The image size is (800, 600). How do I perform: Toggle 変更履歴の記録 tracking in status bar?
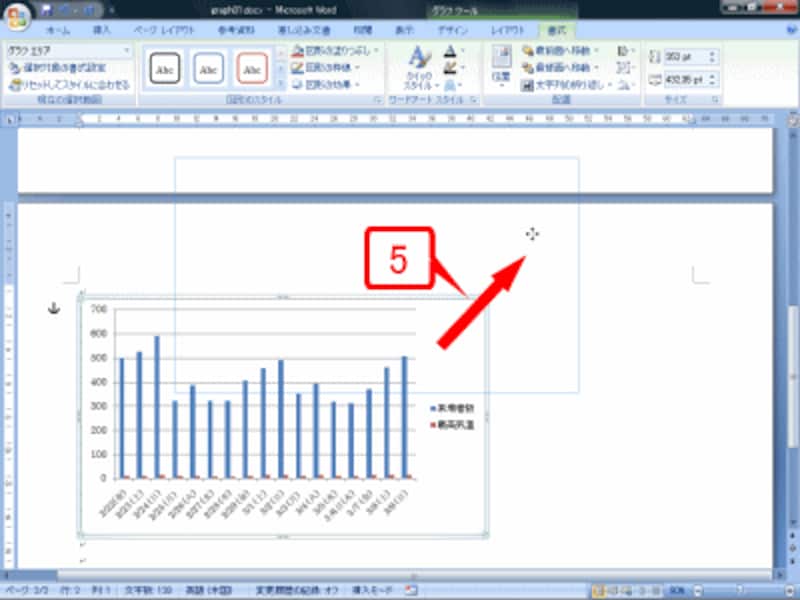click(297, 590)
